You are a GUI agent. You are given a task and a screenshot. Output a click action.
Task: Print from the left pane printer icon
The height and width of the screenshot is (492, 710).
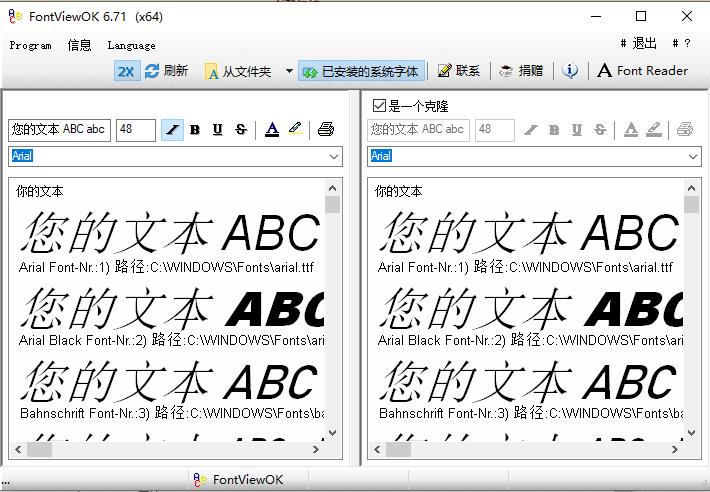click(x=326, y=129)
